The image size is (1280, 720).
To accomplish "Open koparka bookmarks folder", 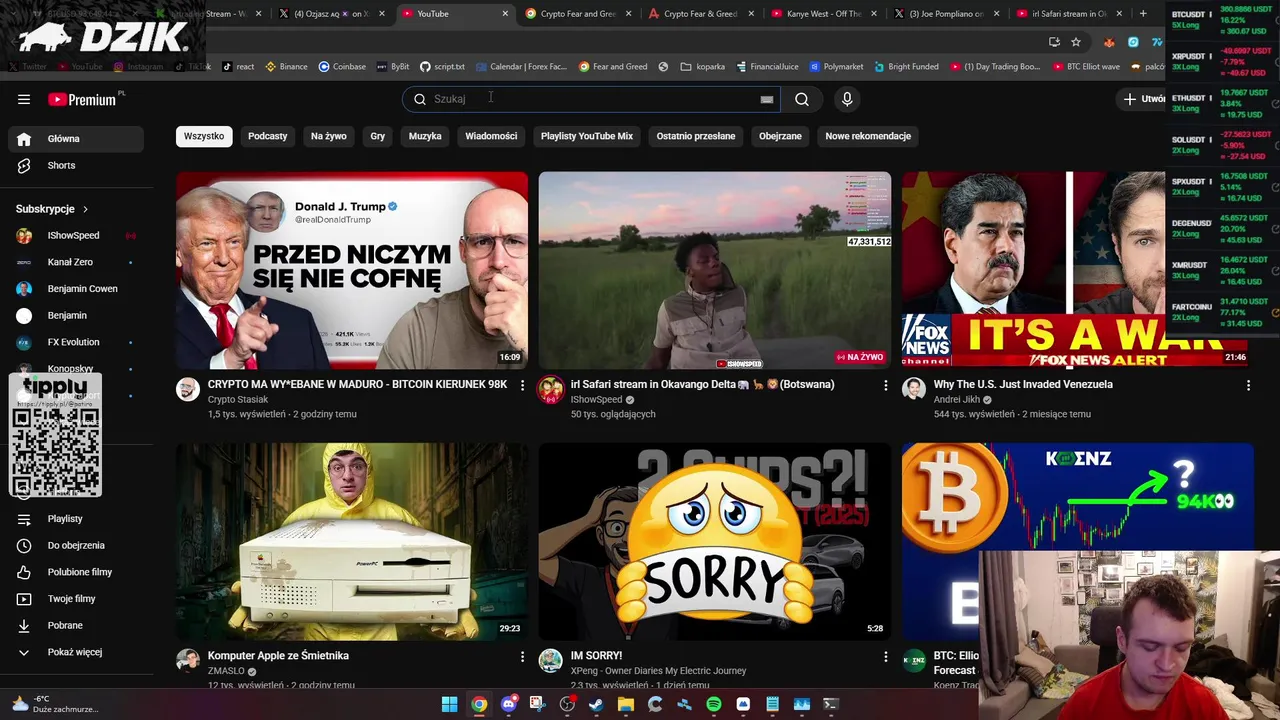I will 703,67.
